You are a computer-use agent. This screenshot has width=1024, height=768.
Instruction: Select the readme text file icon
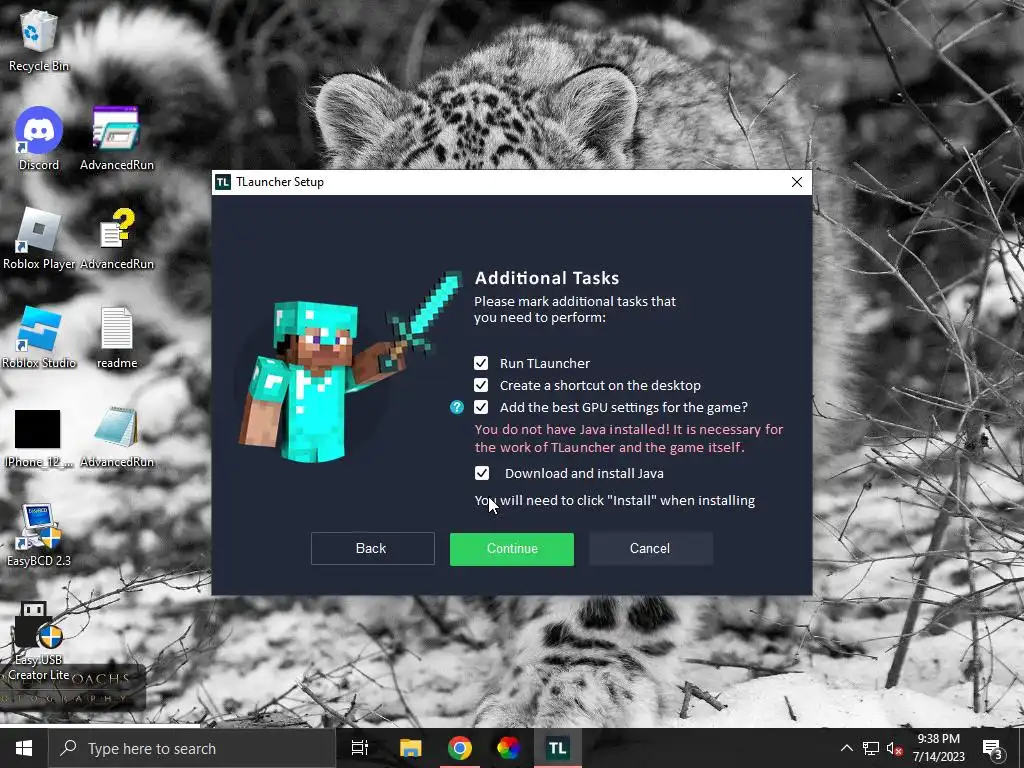(117, 338)
